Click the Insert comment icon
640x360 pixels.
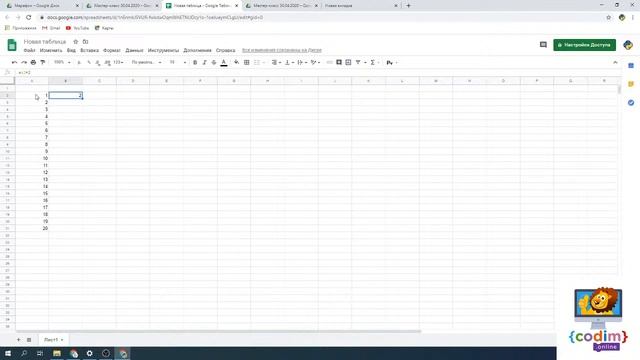tap(339, 62)
